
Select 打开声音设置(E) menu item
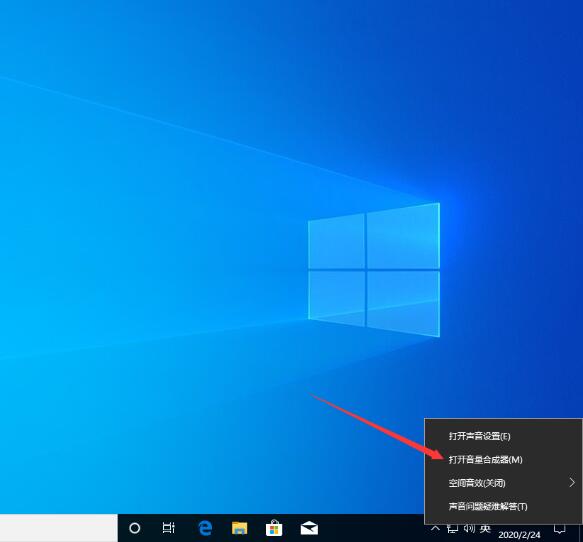pyautogui.click(x=503, y=436)
